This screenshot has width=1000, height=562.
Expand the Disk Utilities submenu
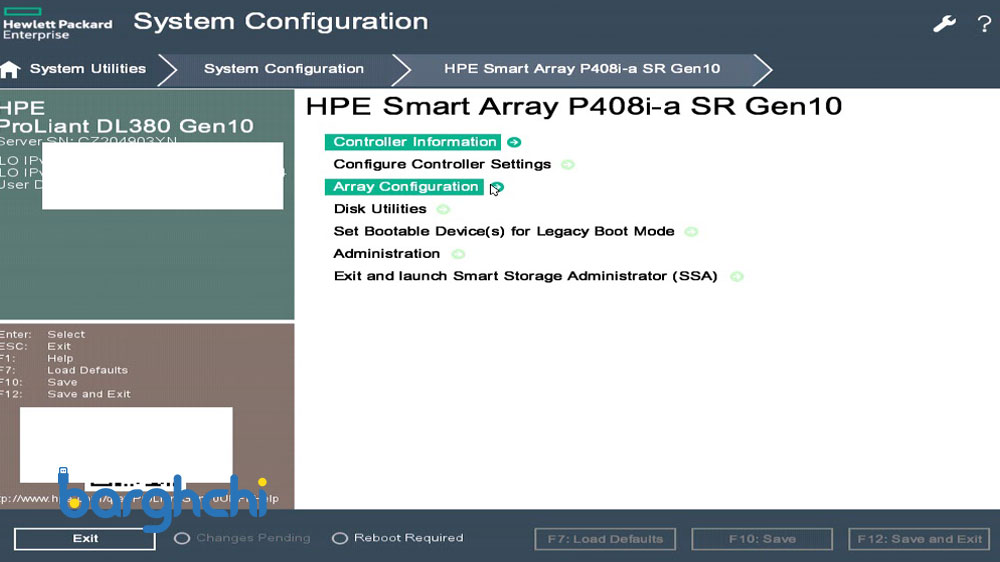(380, 209)
